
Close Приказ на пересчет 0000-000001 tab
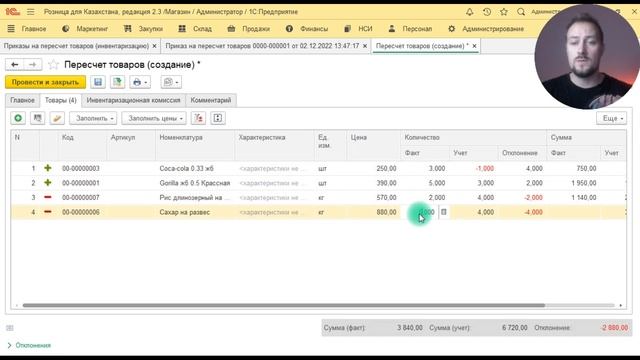(365, 46)
